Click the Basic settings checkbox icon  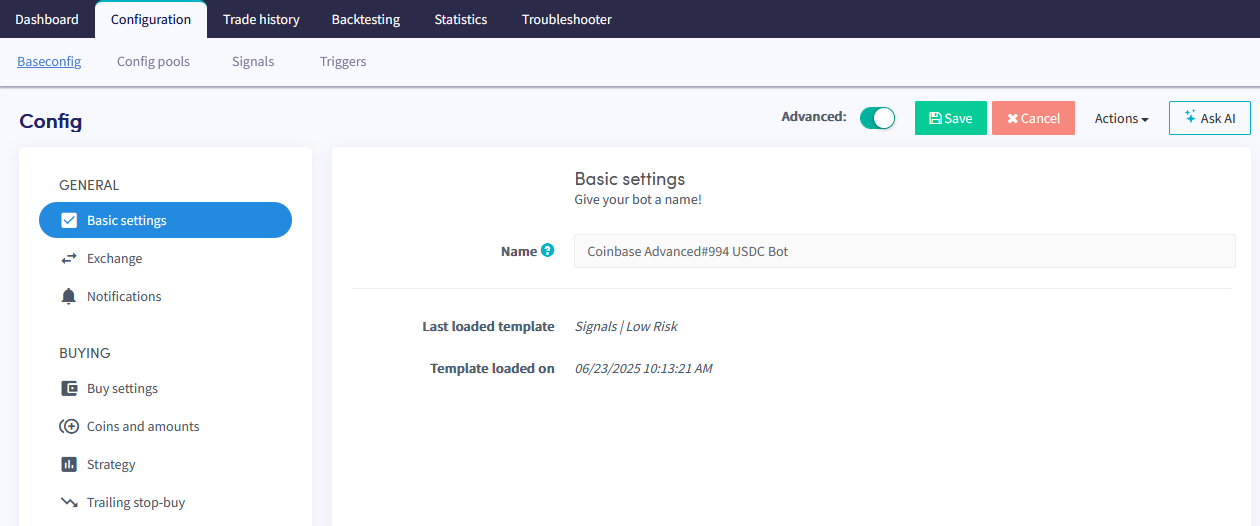pos(69,220)
